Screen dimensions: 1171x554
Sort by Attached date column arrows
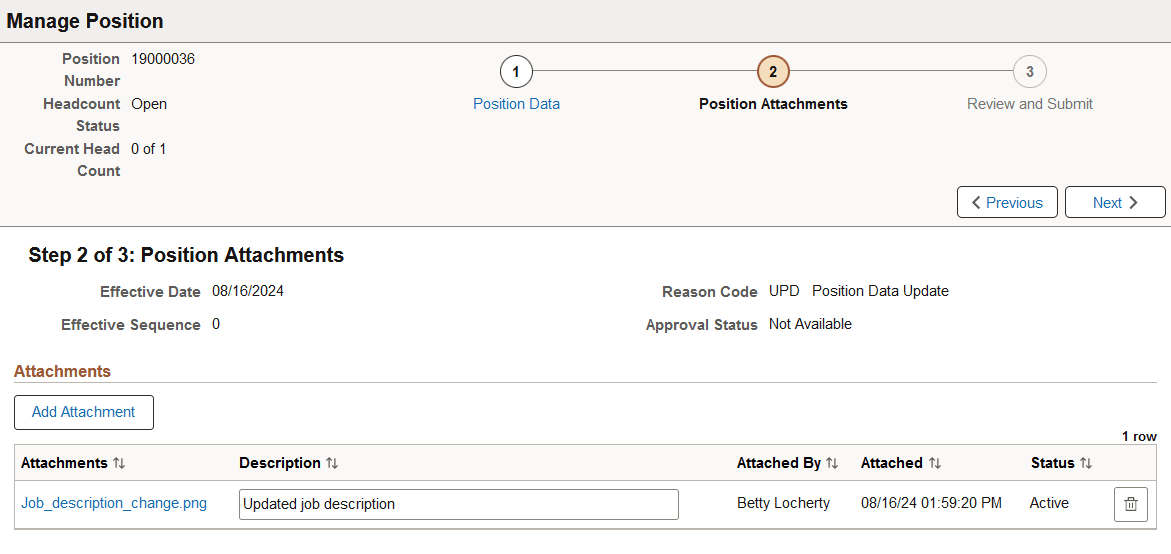(x=934, y=463)
